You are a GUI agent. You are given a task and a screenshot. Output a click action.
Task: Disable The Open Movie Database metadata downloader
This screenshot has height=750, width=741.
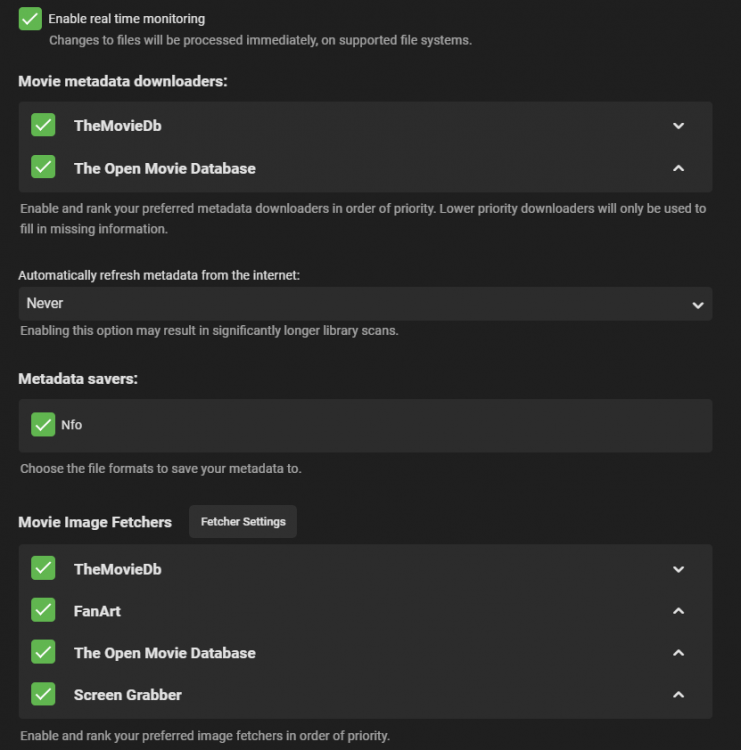43,167
